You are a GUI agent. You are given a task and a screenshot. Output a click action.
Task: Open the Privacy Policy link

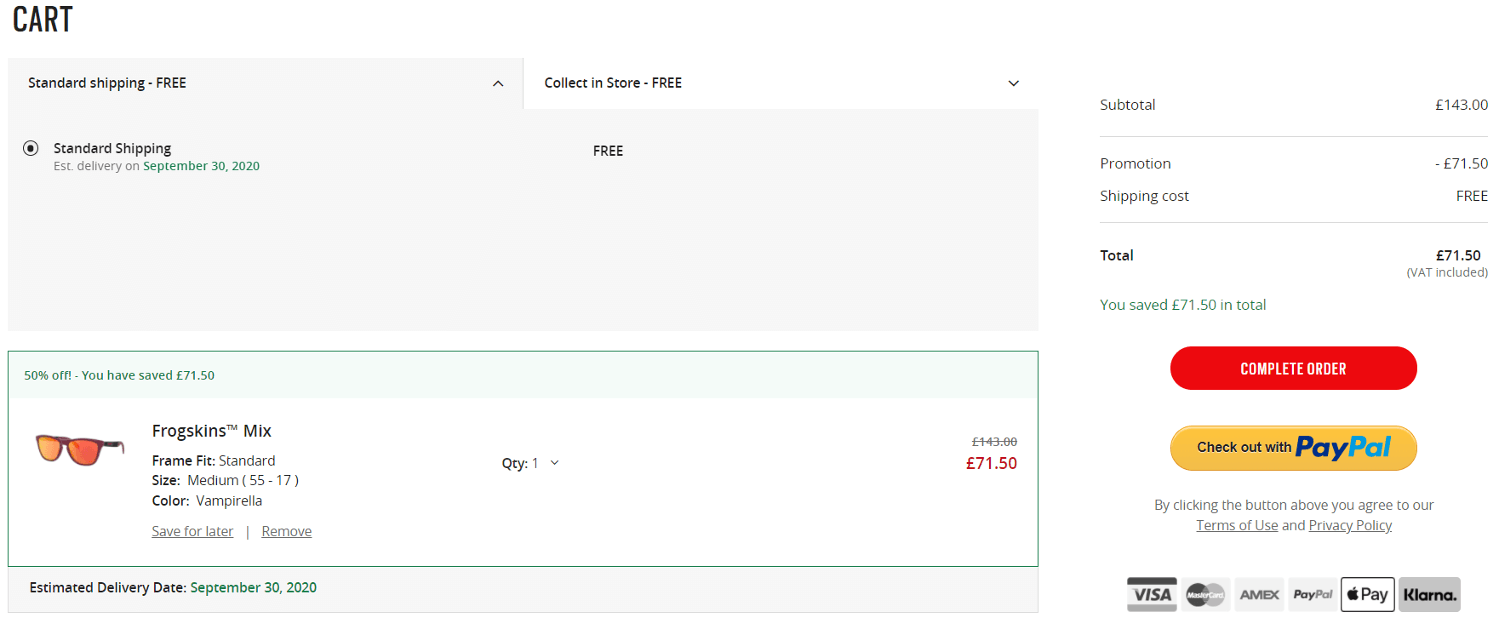1350,525
